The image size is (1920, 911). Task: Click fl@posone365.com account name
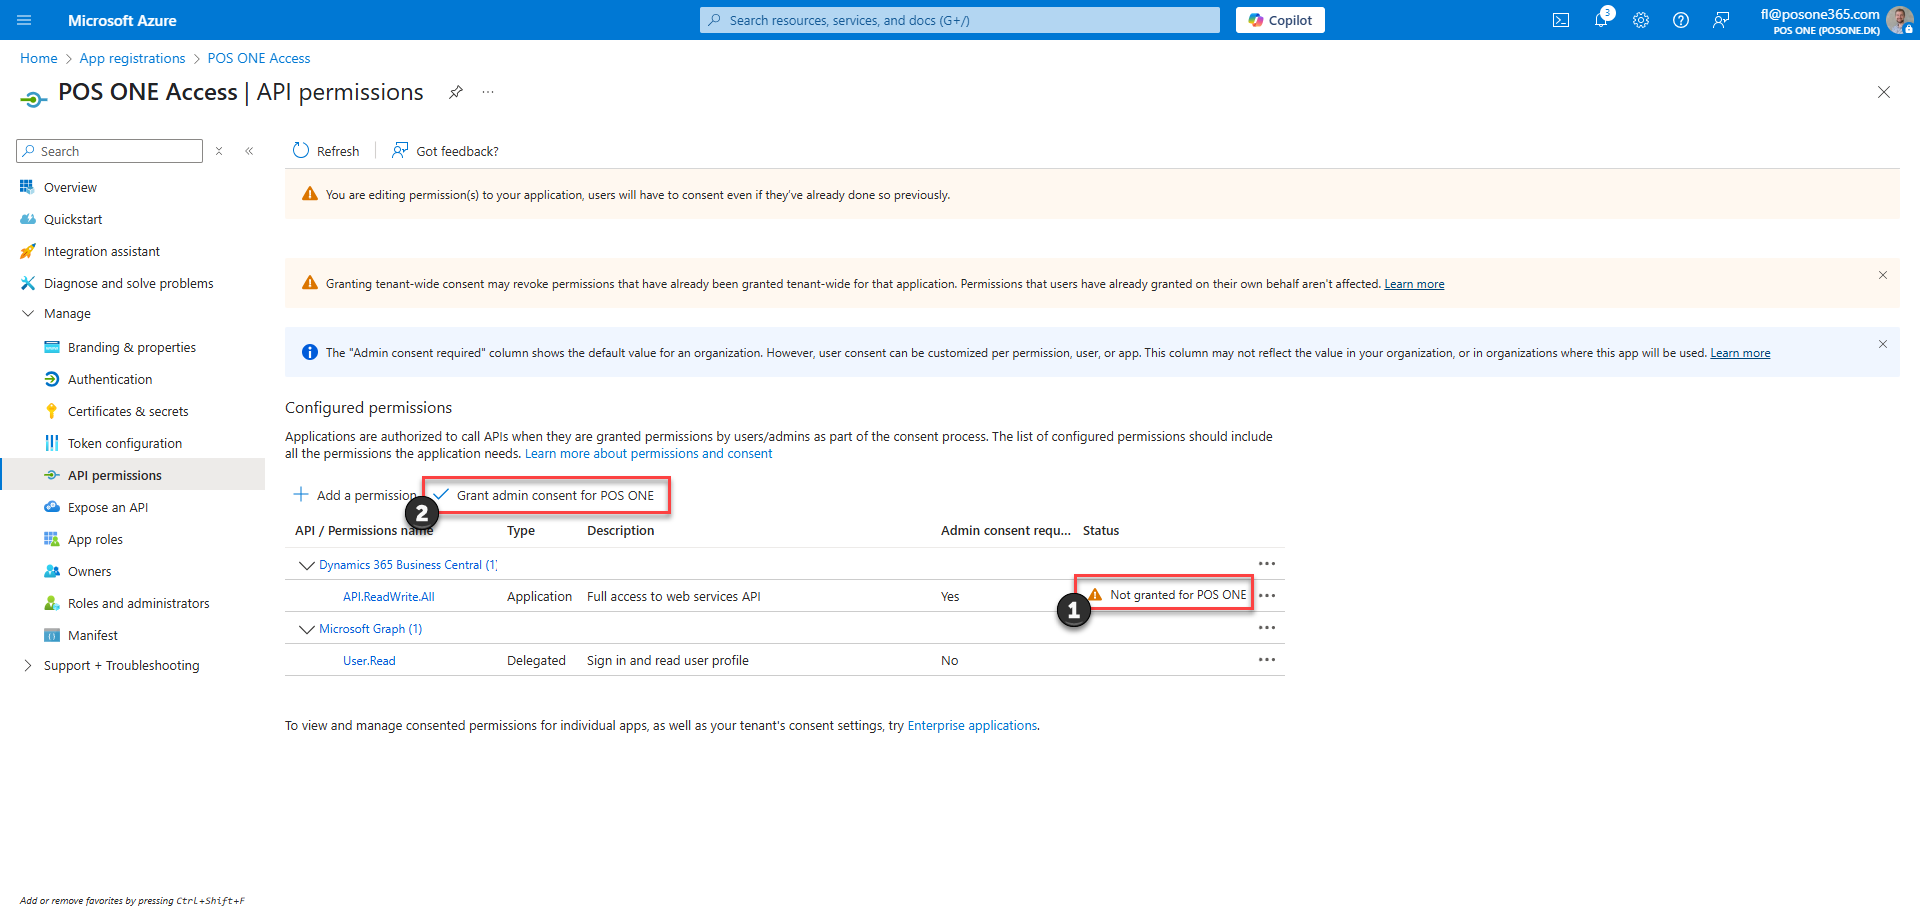coord(1820,14)
